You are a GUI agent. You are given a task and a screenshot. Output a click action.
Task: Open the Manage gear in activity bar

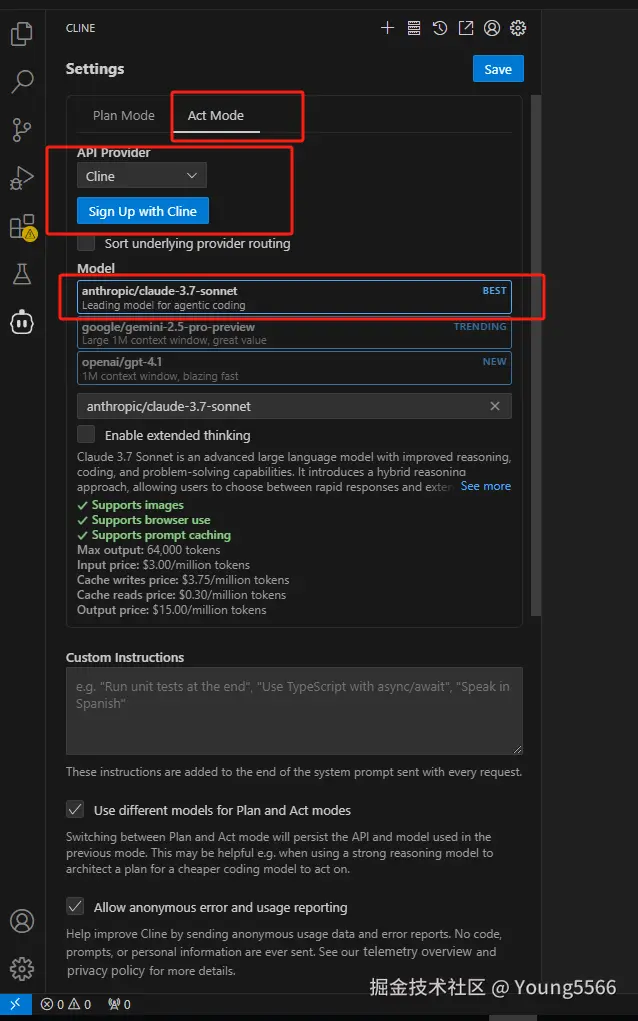[x=22, y=969]
